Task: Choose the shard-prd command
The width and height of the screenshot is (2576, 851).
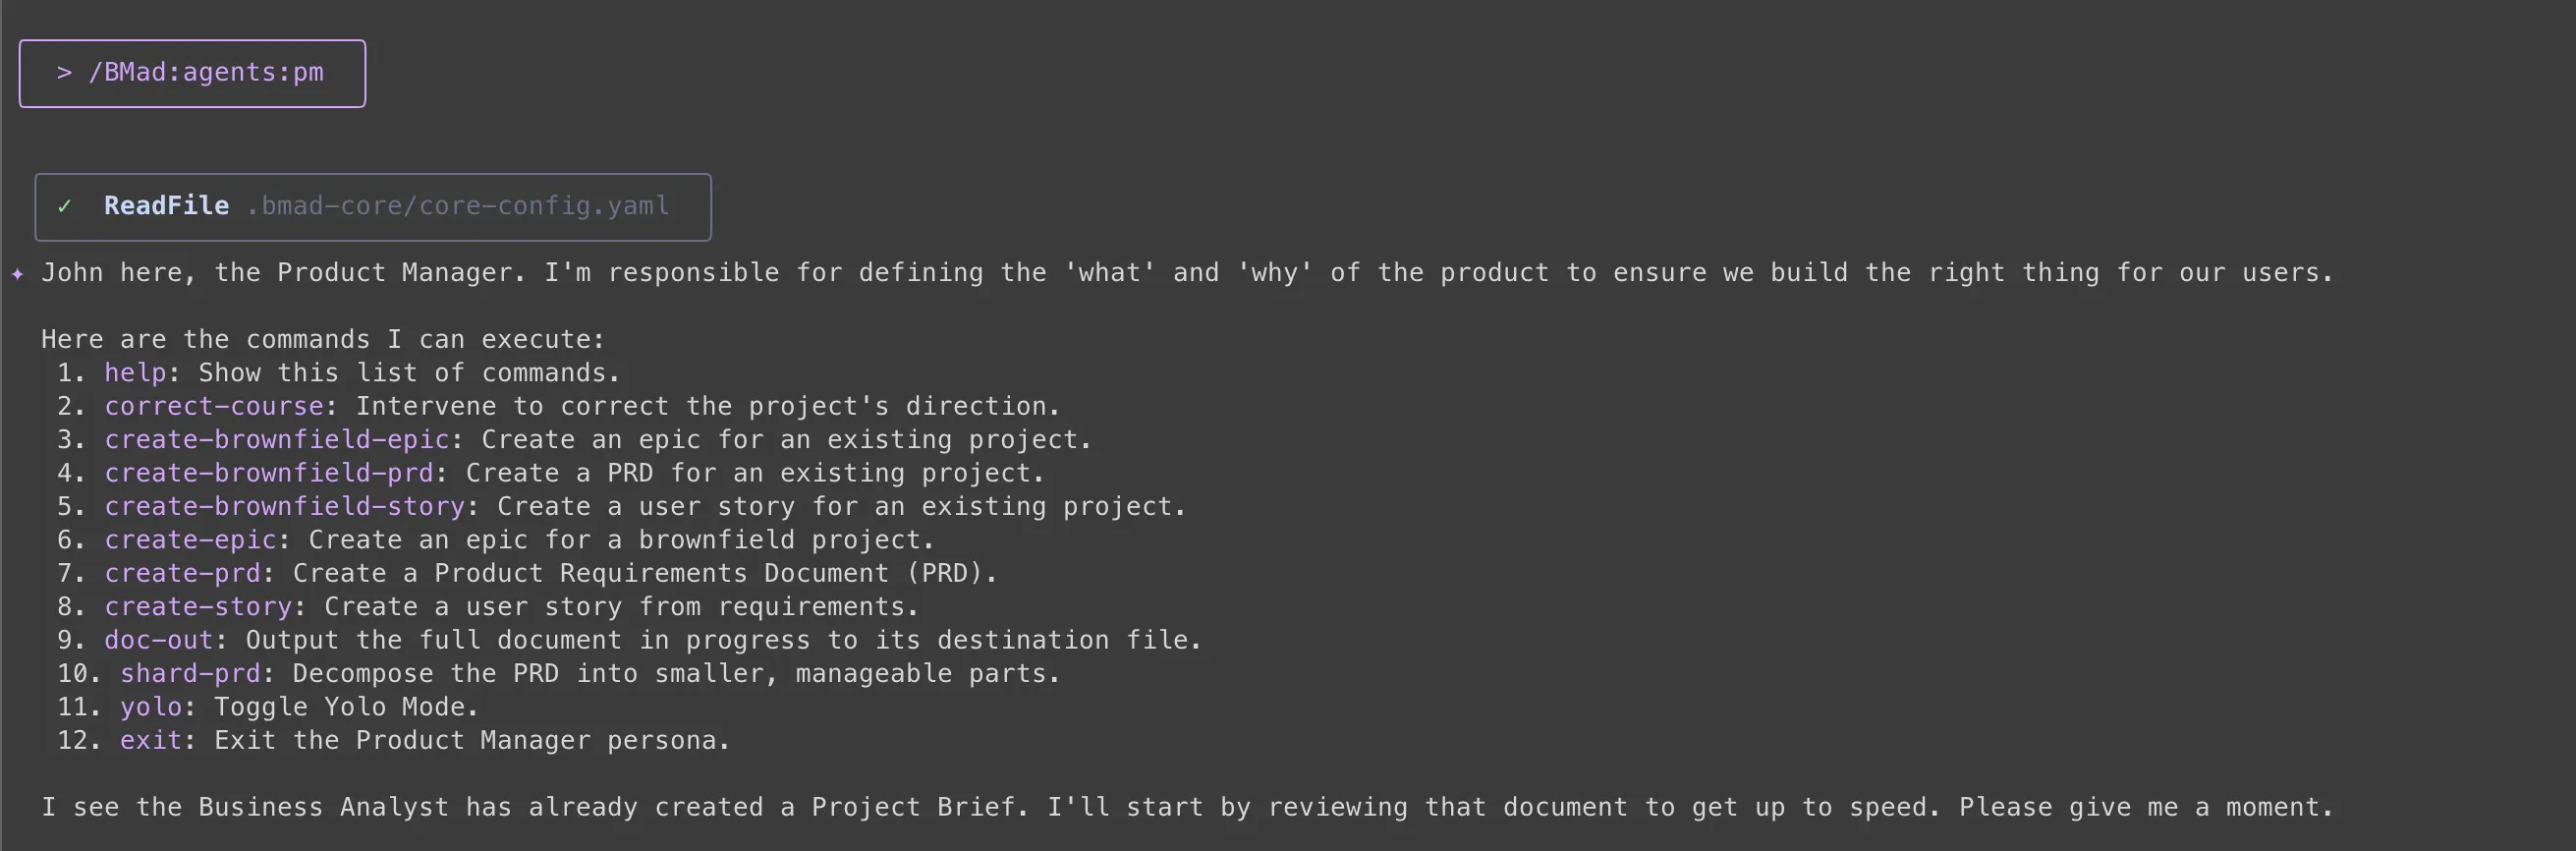Action: [x=190, y=674]
